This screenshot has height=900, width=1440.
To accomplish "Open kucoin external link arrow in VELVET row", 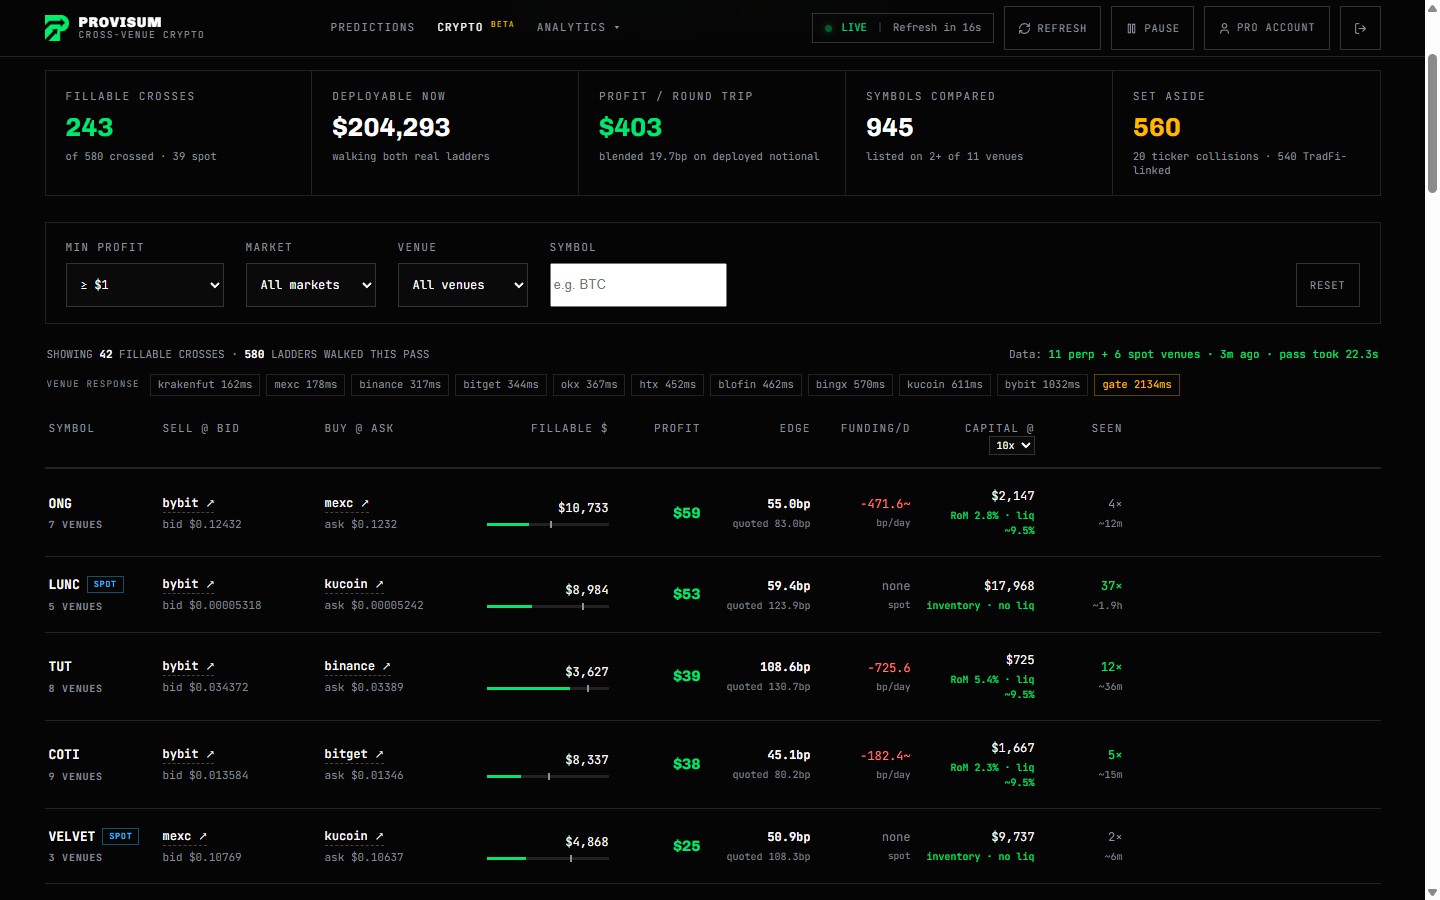I will point(379,836).
